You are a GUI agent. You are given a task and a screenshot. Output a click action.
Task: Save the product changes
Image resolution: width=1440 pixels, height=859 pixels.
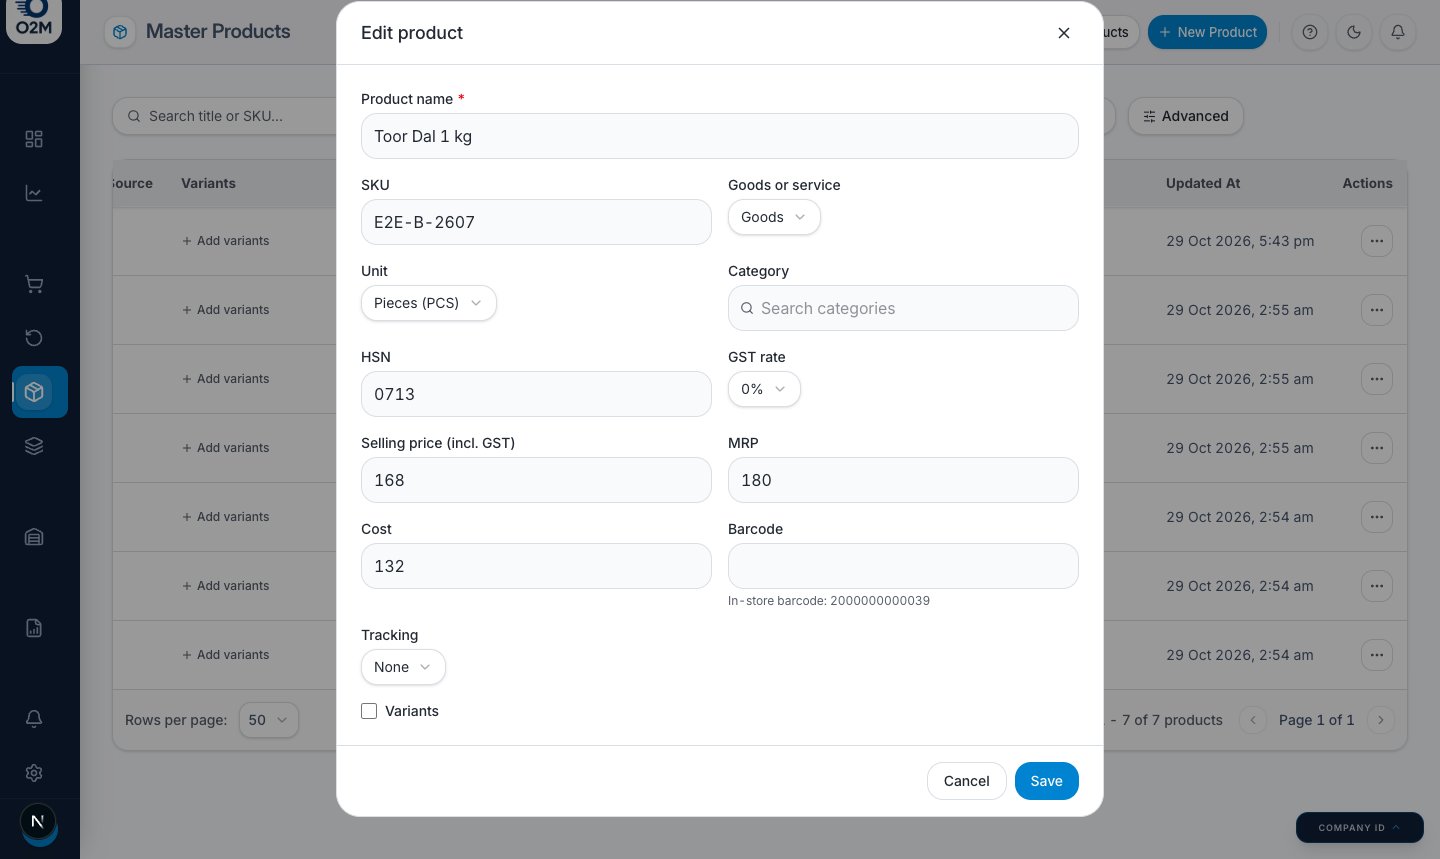(x=1047, y=781)
